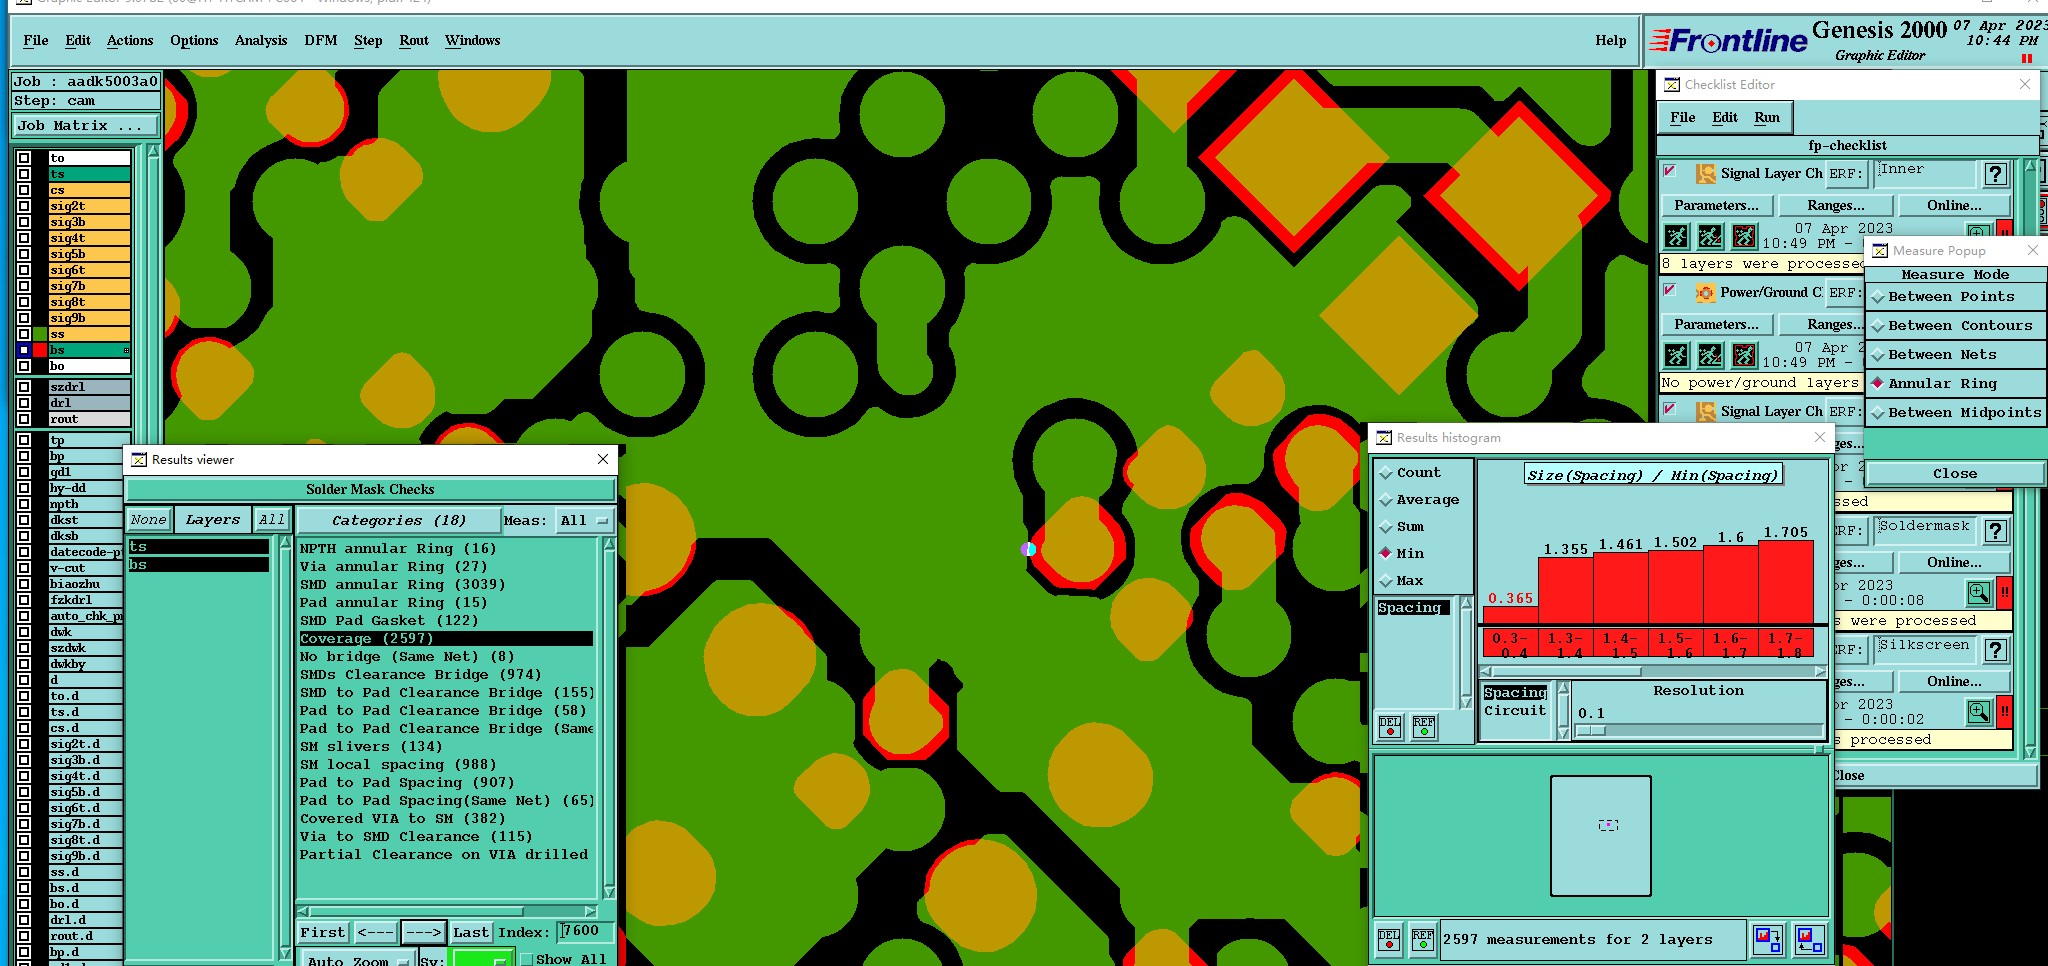Image resolution: width=2048 pixels, height=966 pixels.
Task: Open Meas: All dropdown
Action: (x=585, y=521)
